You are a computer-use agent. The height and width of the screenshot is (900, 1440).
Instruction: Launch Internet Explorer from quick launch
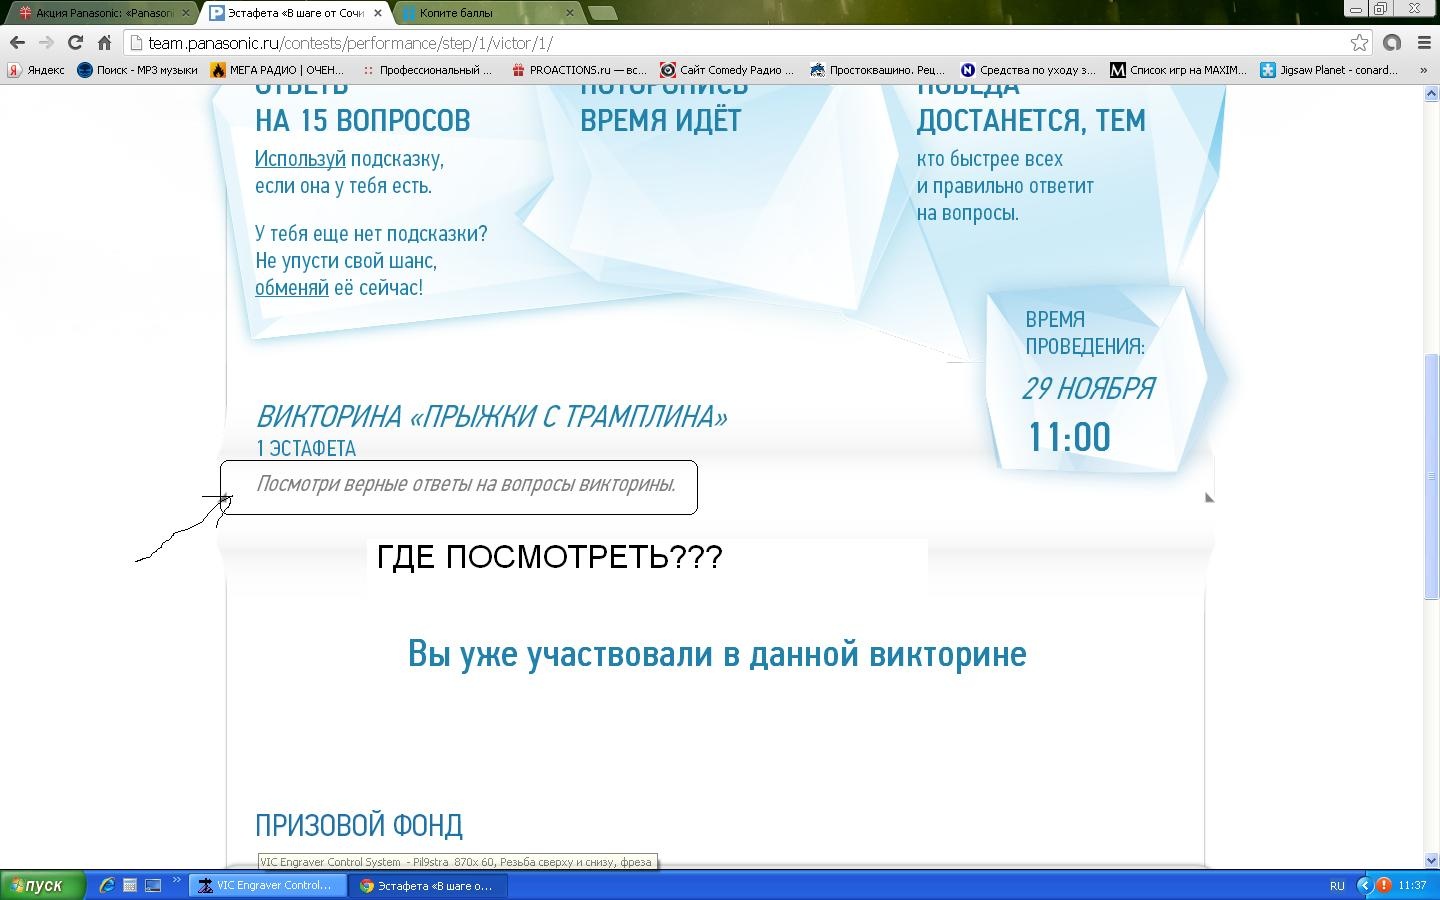pos(107,885)
